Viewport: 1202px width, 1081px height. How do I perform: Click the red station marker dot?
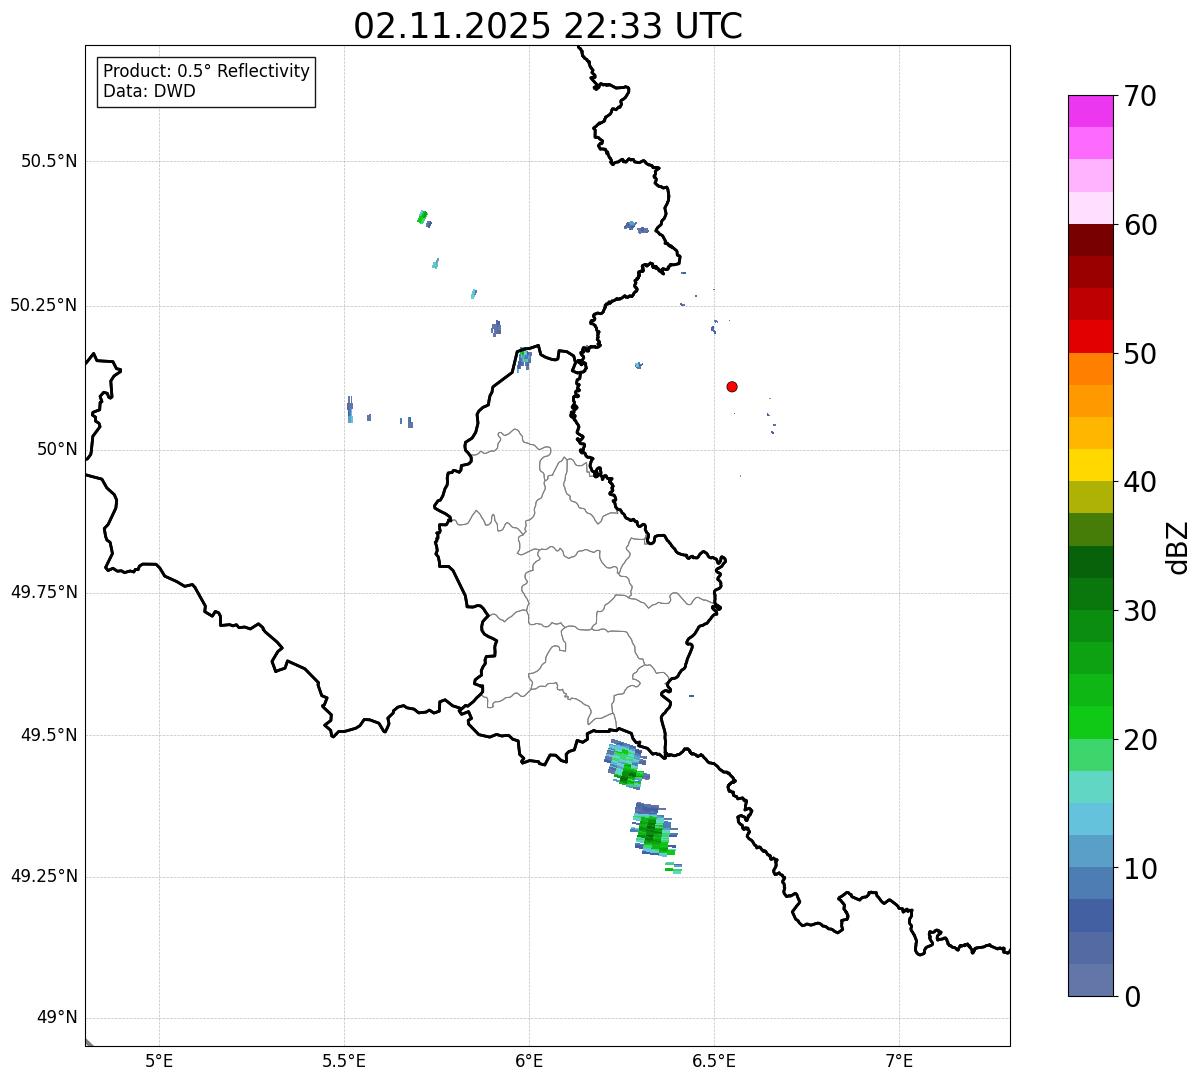click(x=732, y=386)
